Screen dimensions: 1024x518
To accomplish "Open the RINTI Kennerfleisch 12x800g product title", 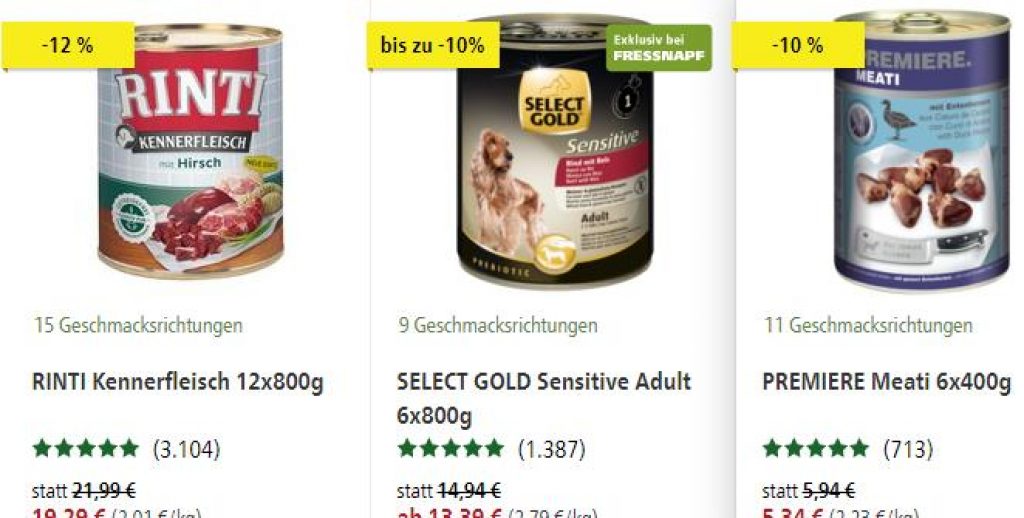I will [178, 382].
